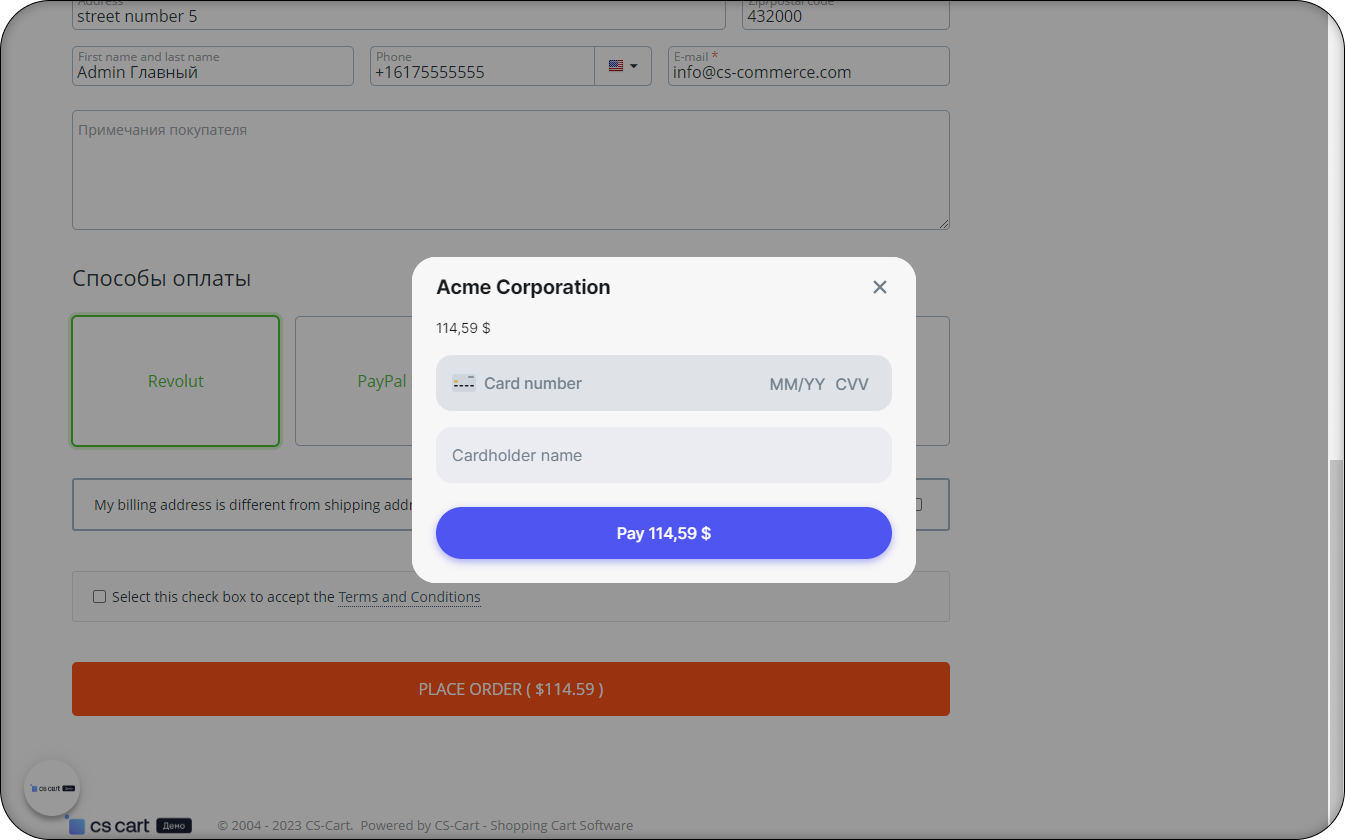
Task: Click the PLACE ORDER ( $114.59 ) button
Action: click(511, 689)
